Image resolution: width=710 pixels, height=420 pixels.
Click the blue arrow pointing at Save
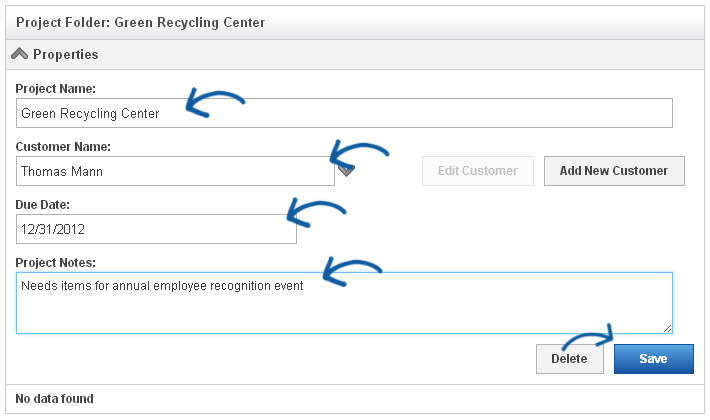pos(588,338)
